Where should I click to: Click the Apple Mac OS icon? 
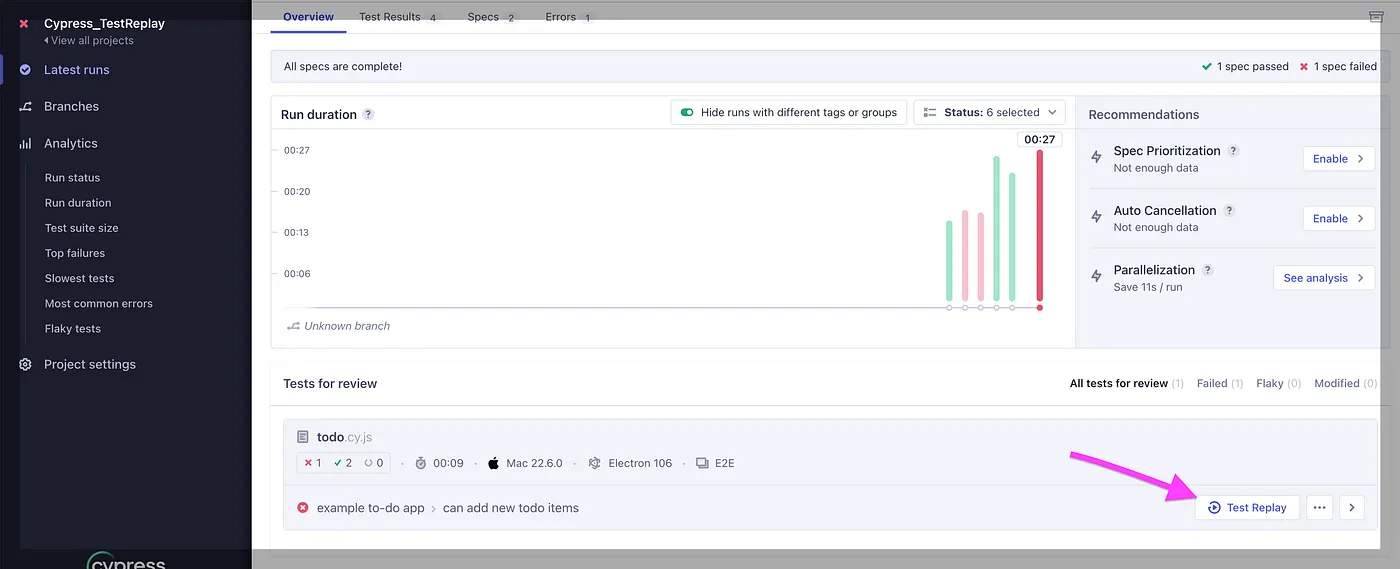click(x=493, y=463)
